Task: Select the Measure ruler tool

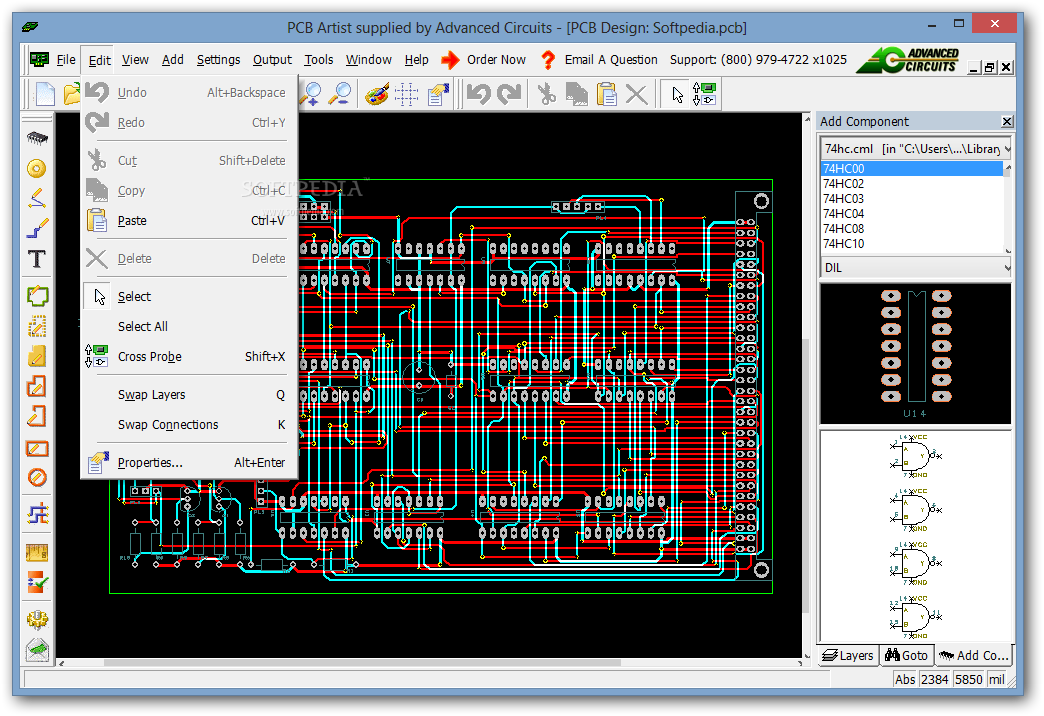Action: 37,552
